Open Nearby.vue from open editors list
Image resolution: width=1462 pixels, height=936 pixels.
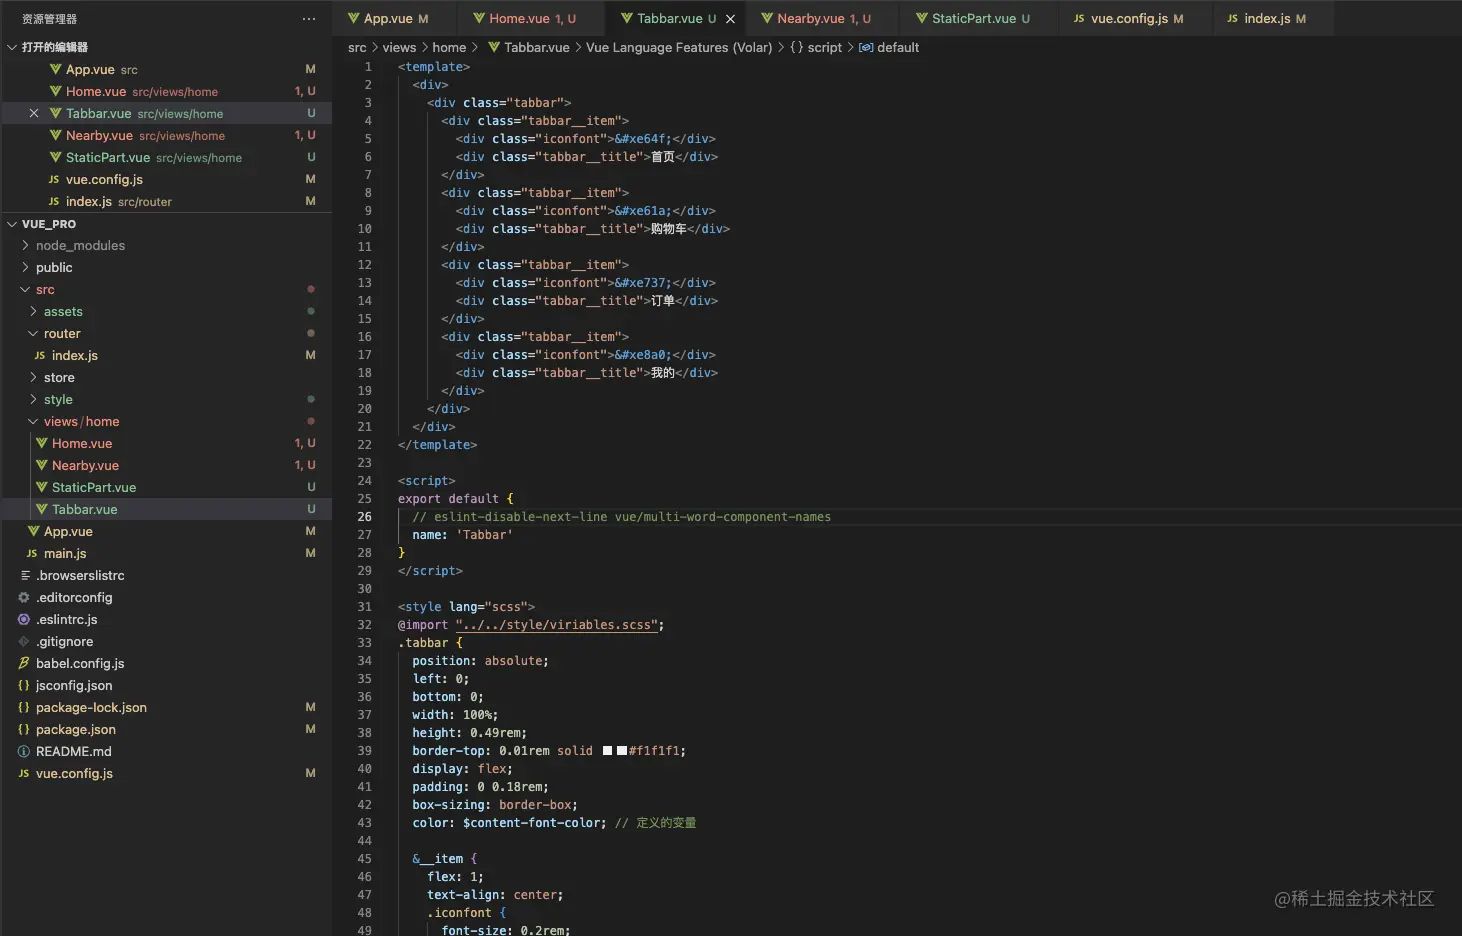coord(166,135)
